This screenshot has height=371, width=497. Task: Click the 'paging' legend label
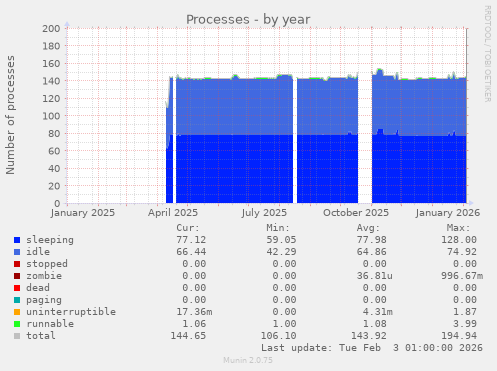44,300
